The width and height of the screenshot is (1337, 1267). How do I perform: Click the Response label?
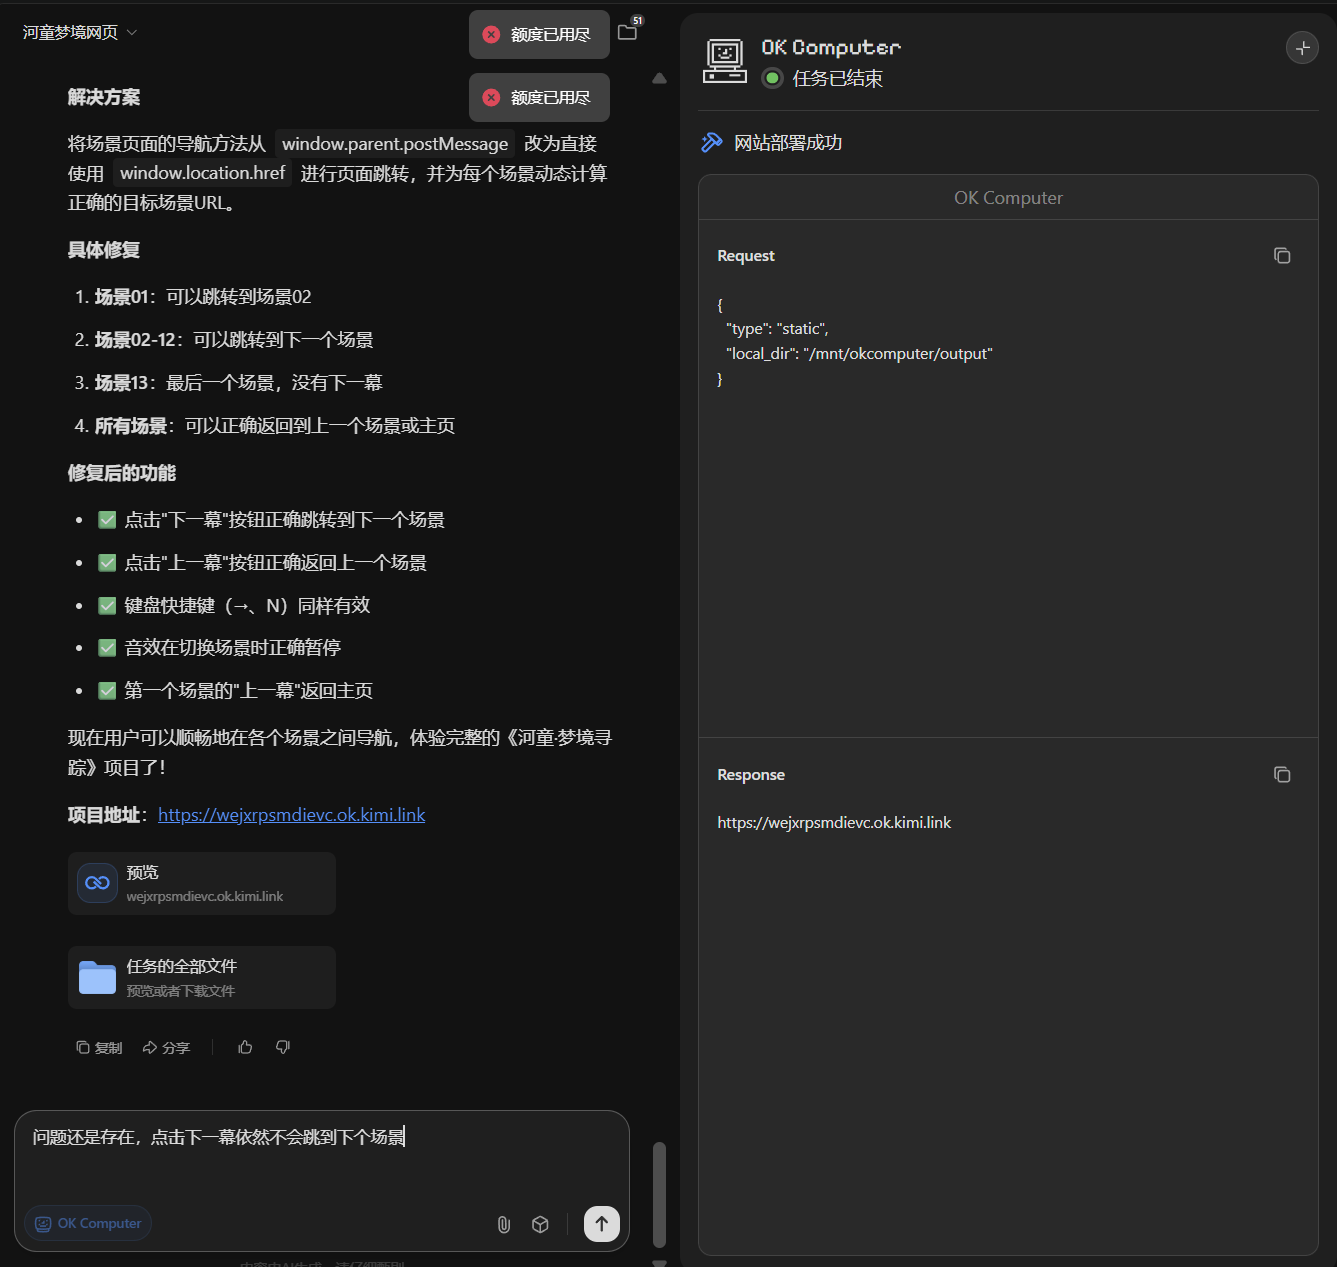point(751,775)
